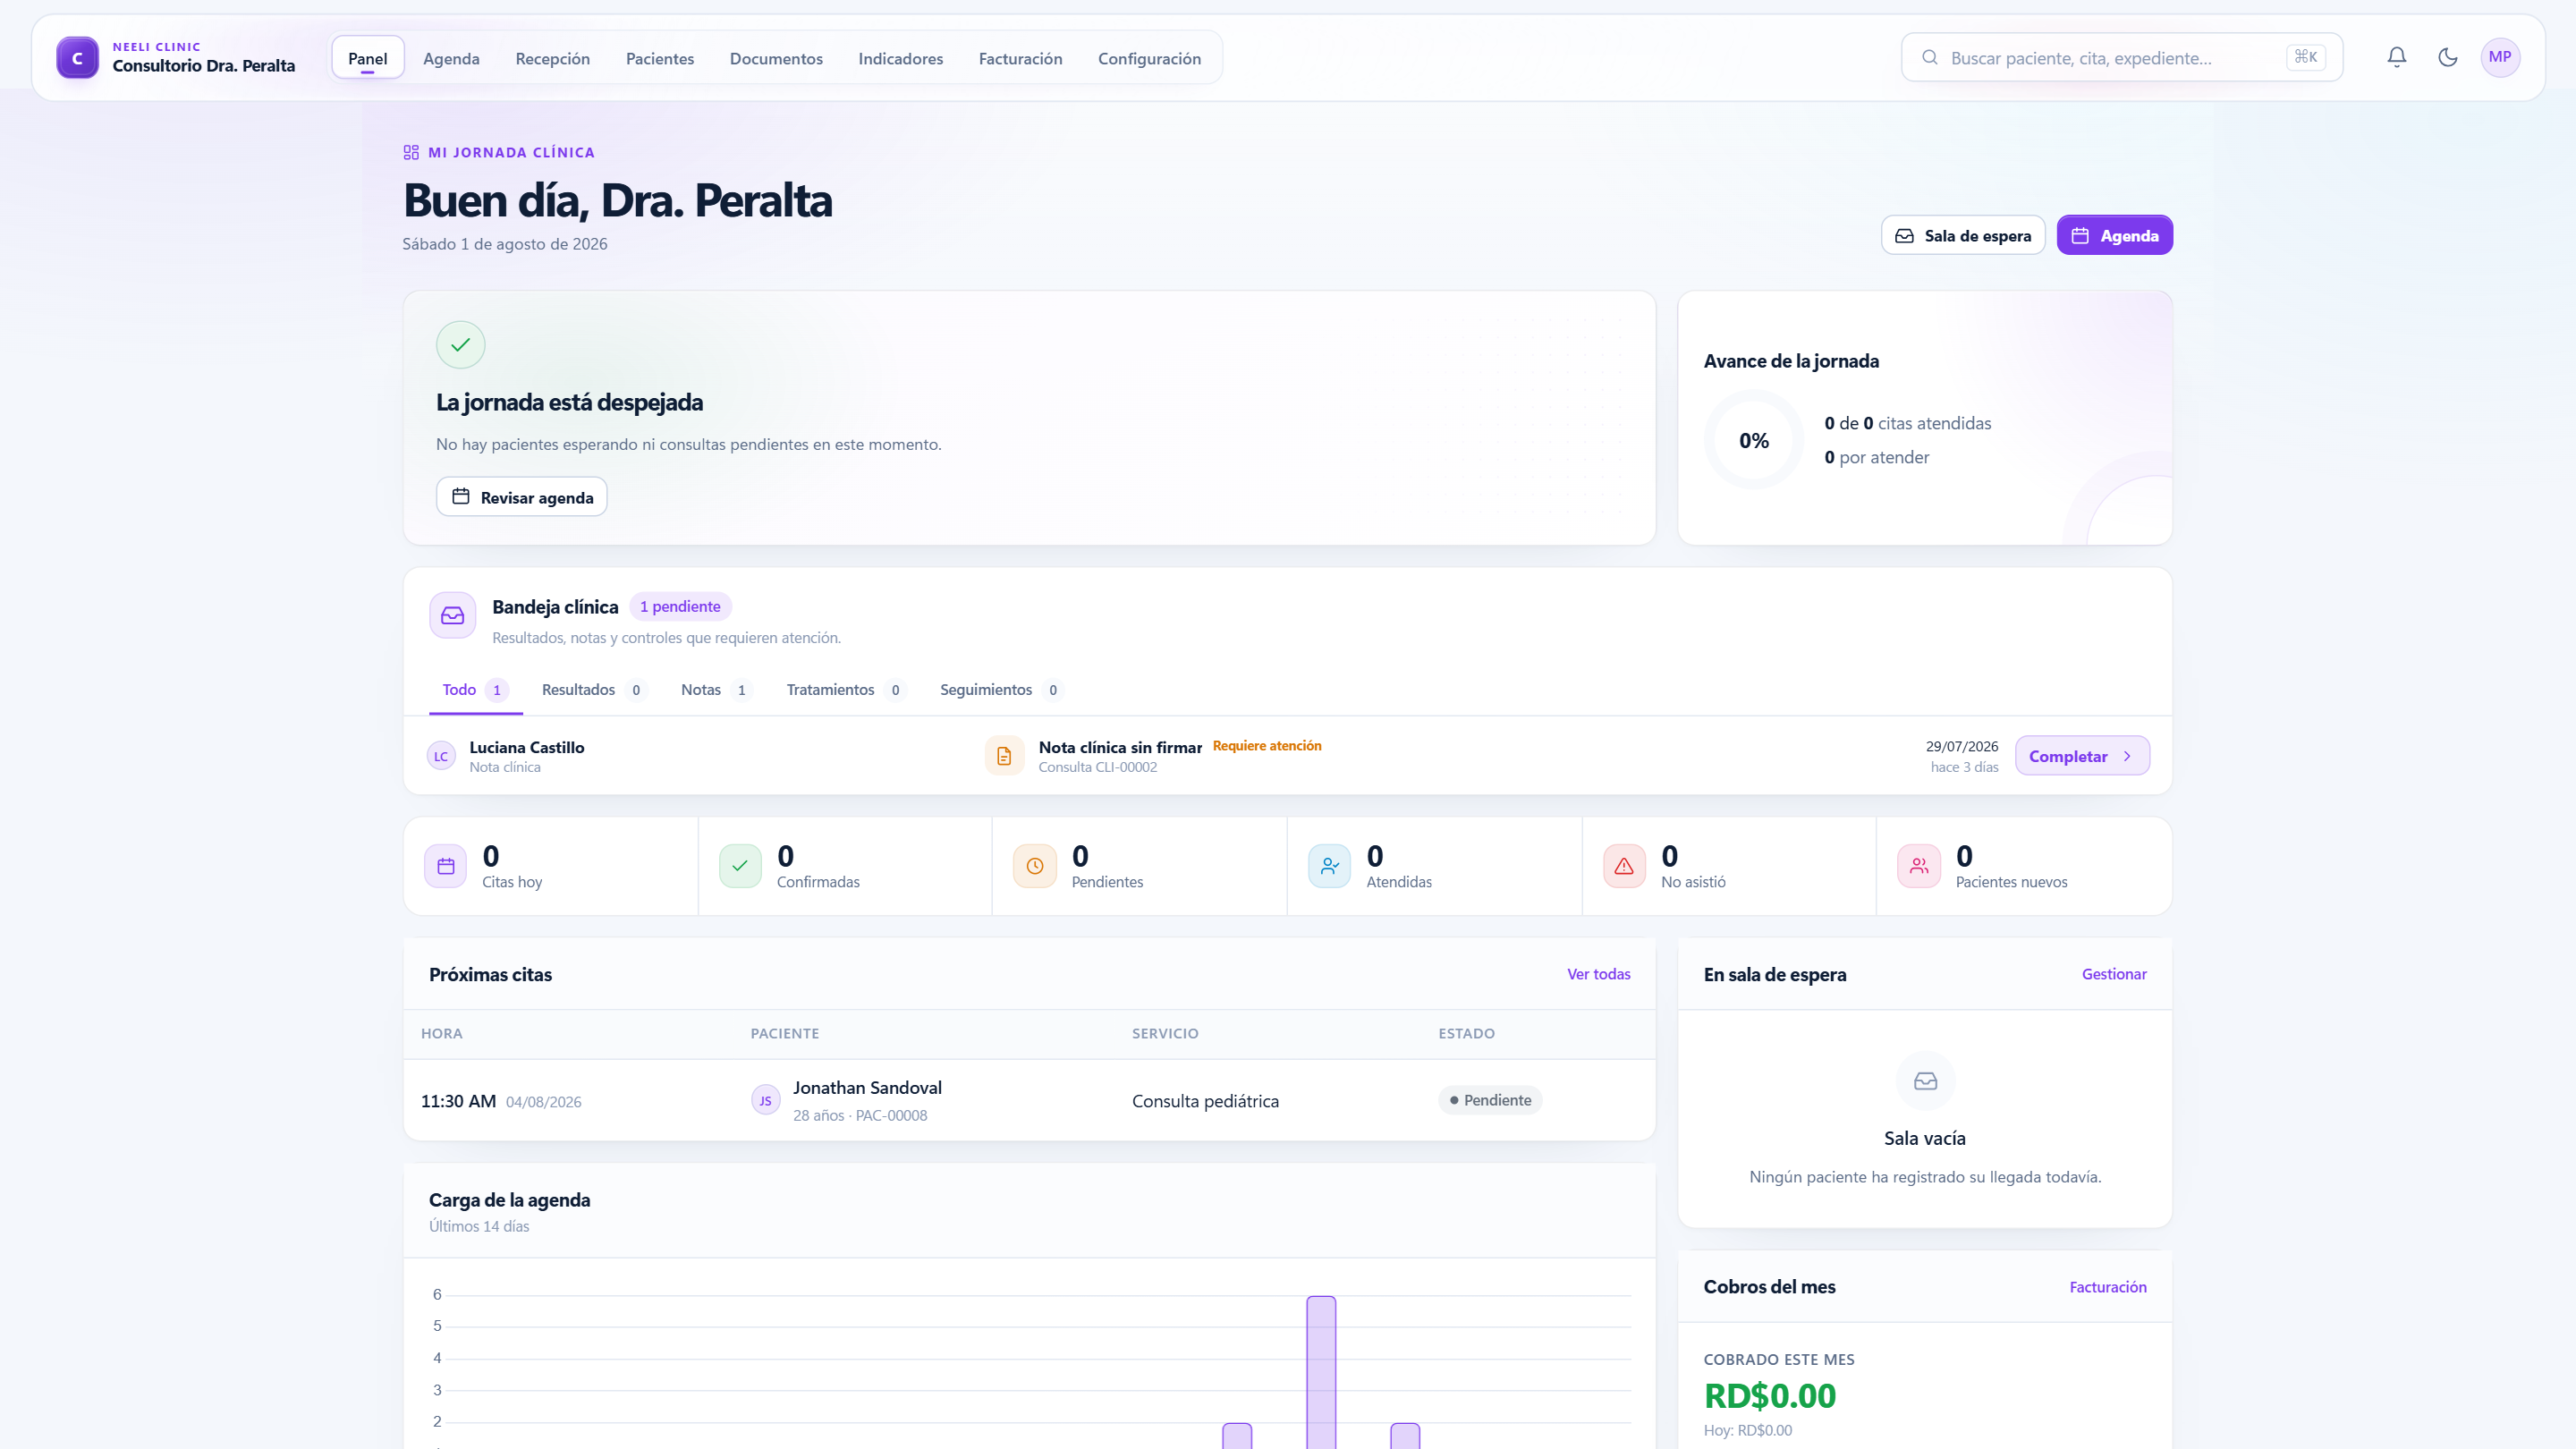This screenshot has width=2576, height=1449.
Task: Focus the patient search field
Action: pyautogui.click(x=2122, y=58)
